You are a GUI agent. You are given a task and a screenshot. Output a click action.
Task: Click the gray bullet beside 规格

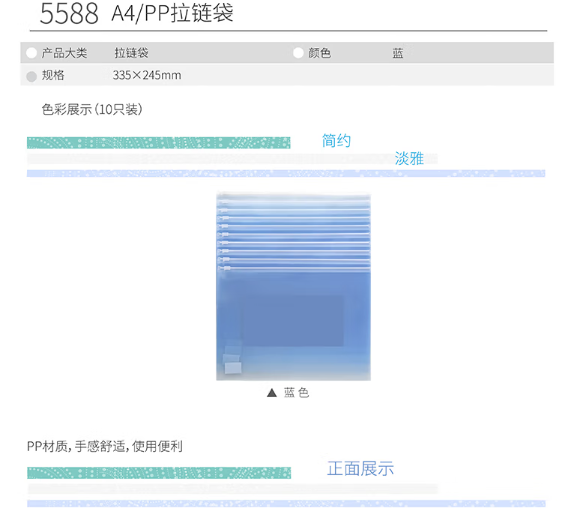[32, 76]
